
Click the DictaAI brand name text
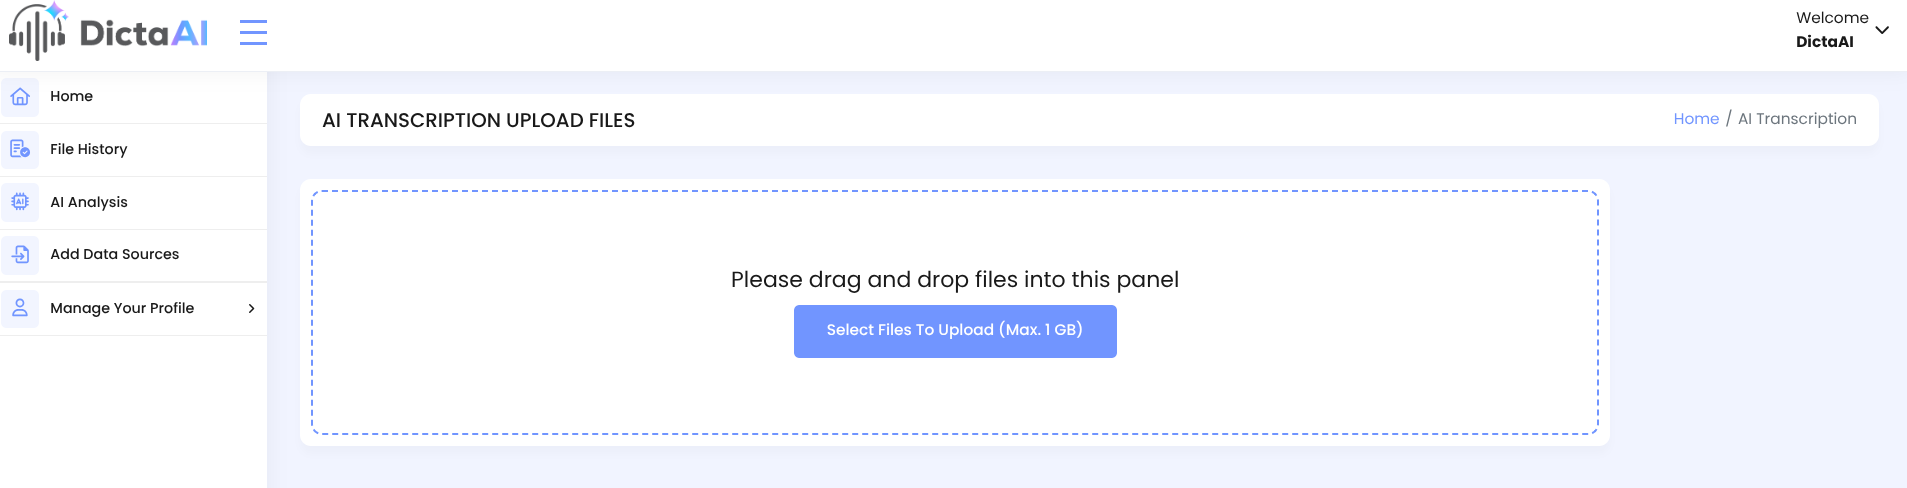(x=144, y=34)
